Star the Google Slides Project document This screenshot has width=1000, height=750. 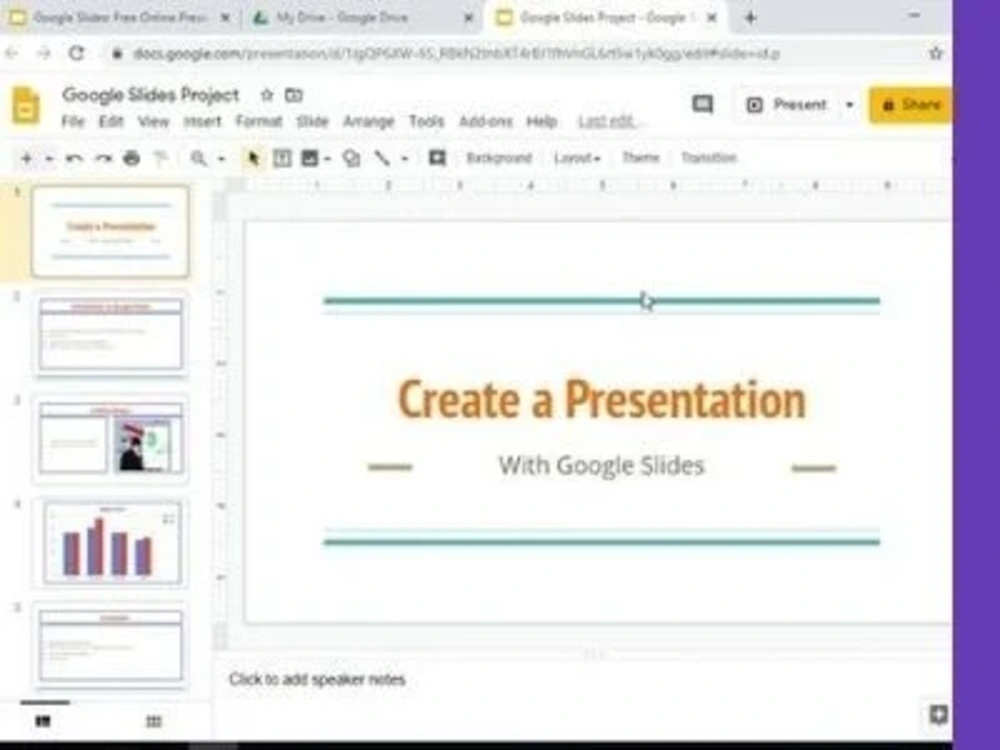tap(267, 95)
